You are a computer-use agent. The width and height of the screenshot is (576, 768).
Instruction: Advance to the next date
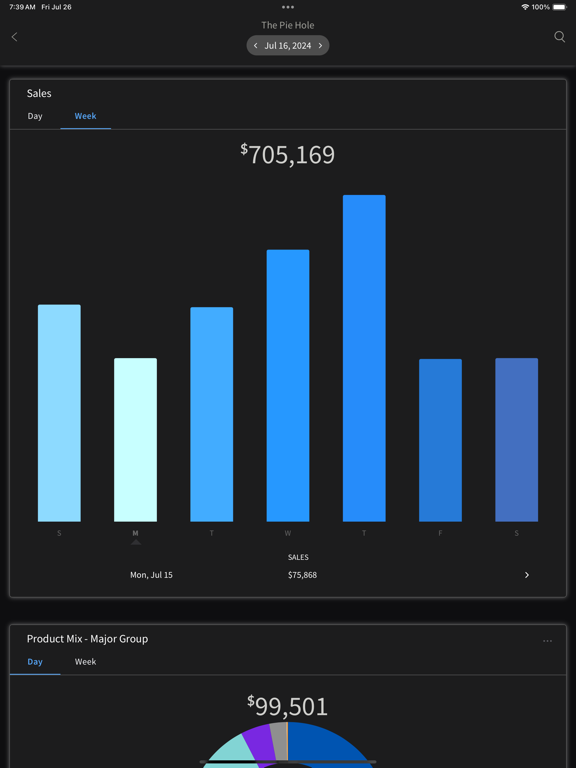(320, 46)
